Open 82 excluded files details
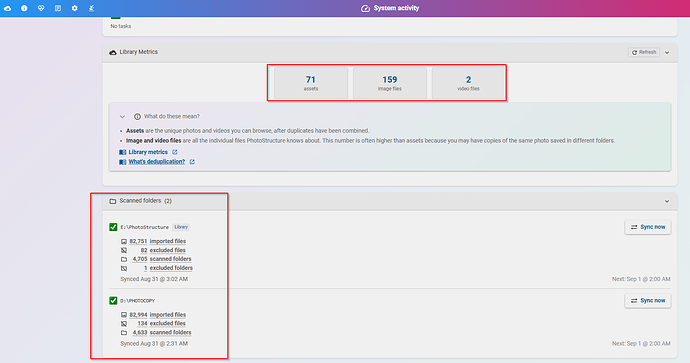Screen dimensions: 690x363 click(x=163, y=250)
